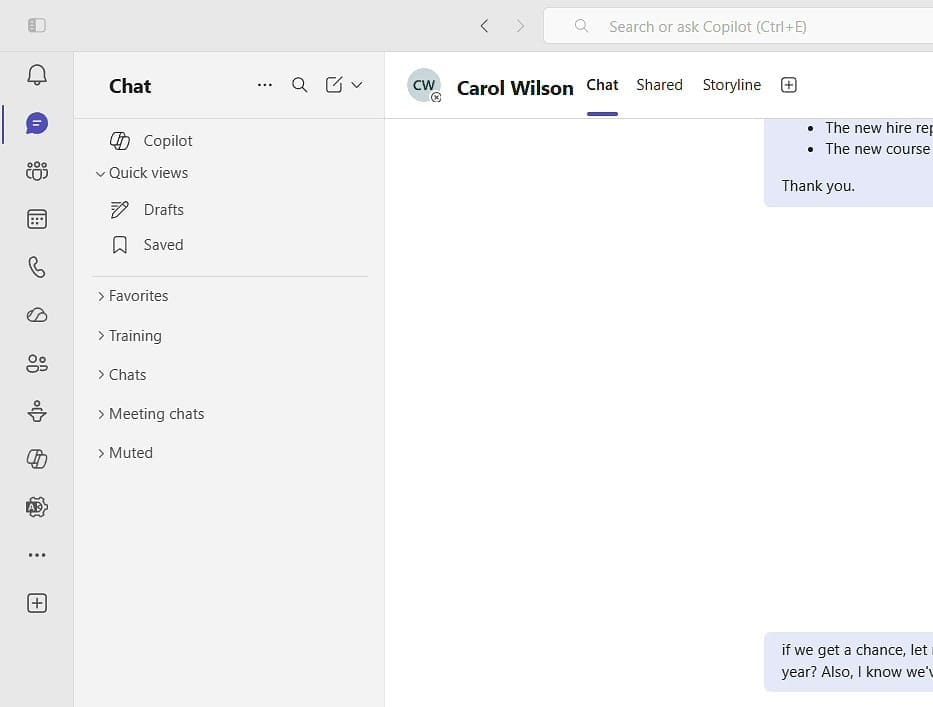Open new chat dropdown arrow
The image size is (933, 707).
point(357,85)
